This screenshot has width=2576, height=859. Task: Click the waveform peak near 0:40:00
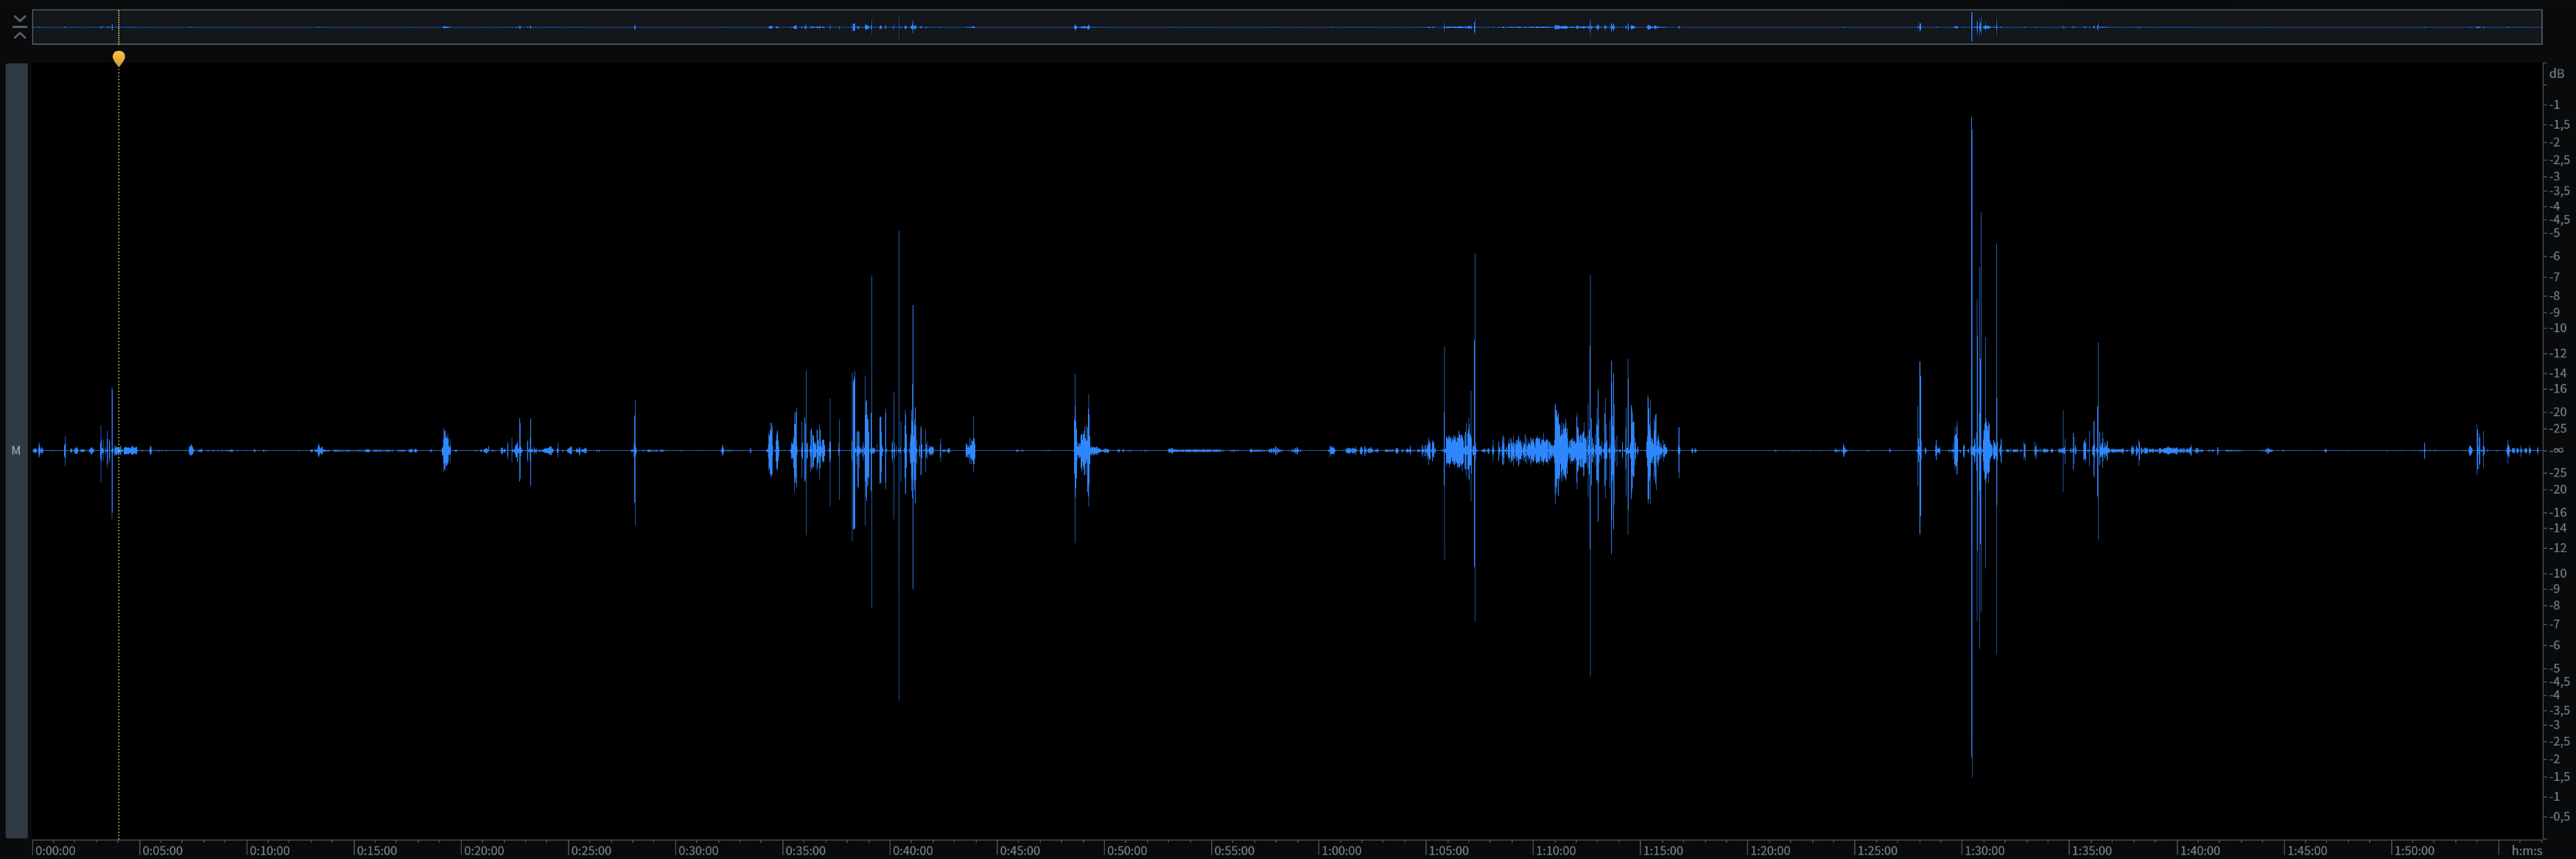click(x=899, y=300)
